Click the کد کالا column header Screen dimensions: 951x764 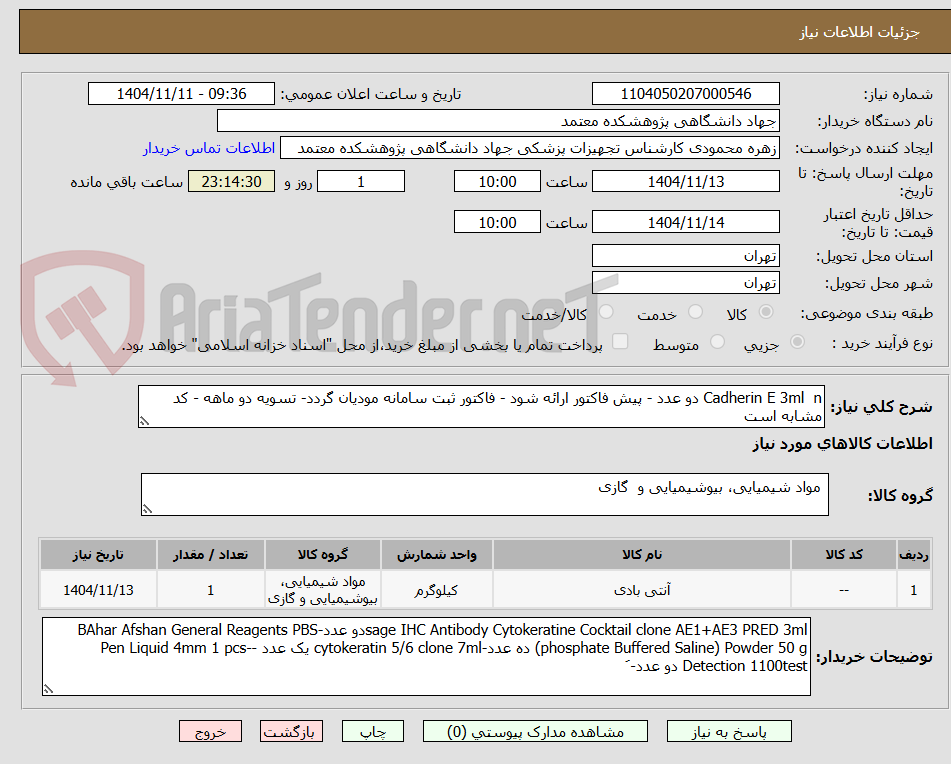[844, 555]
